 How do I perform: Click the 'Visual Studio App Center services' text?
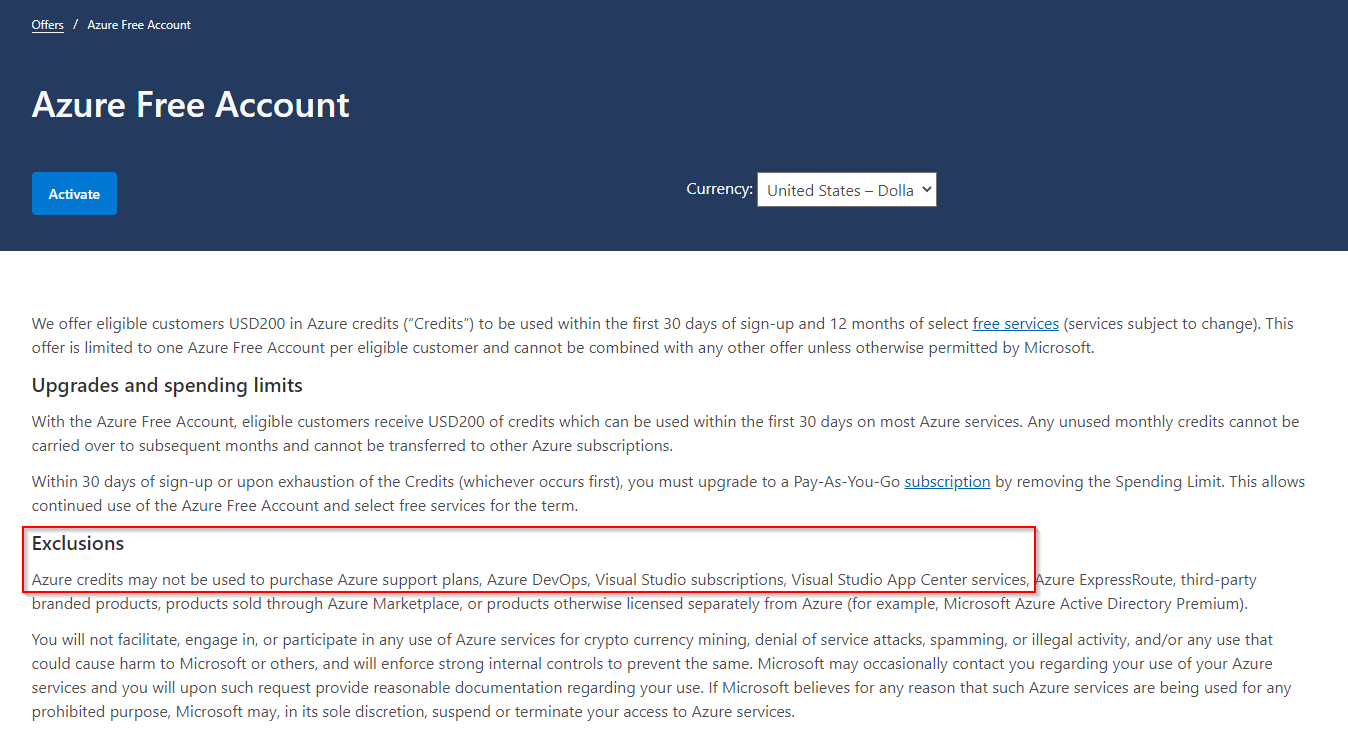click(909, 580)
